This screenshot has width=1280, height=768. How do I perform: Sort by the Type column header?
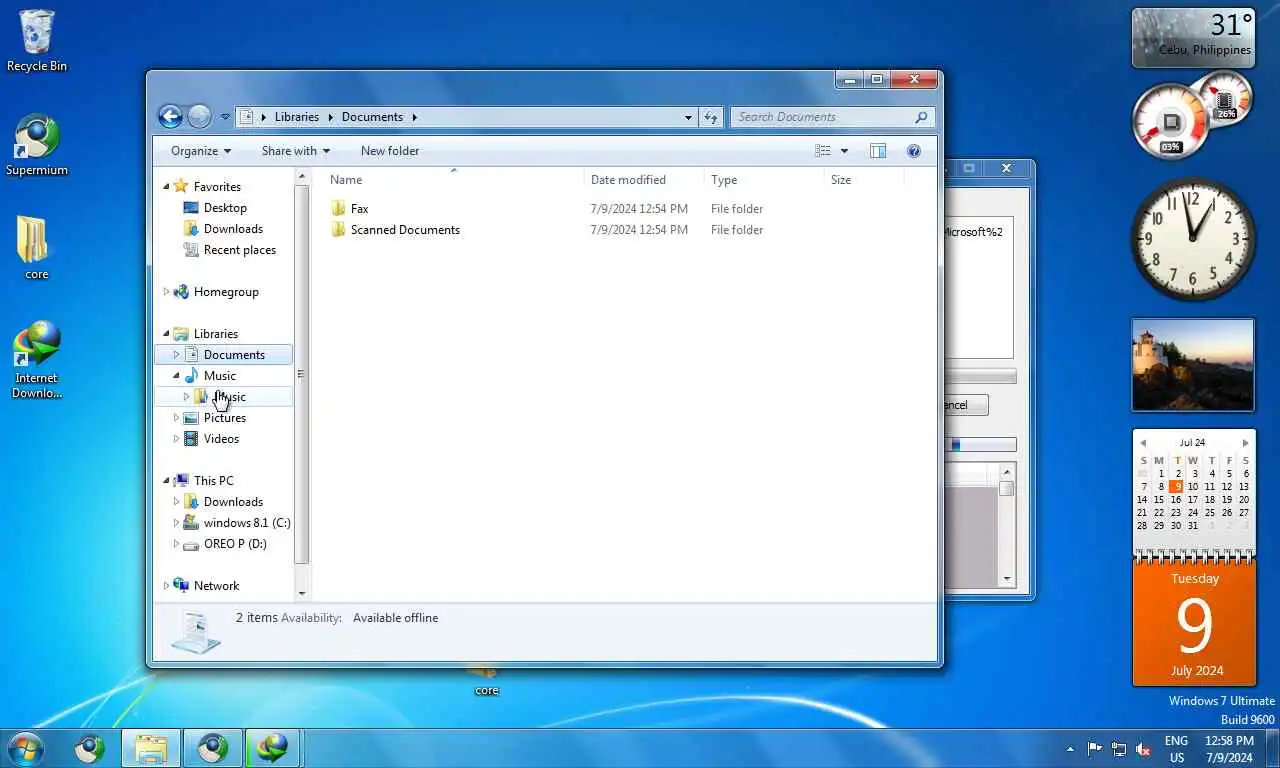point(724,180)
